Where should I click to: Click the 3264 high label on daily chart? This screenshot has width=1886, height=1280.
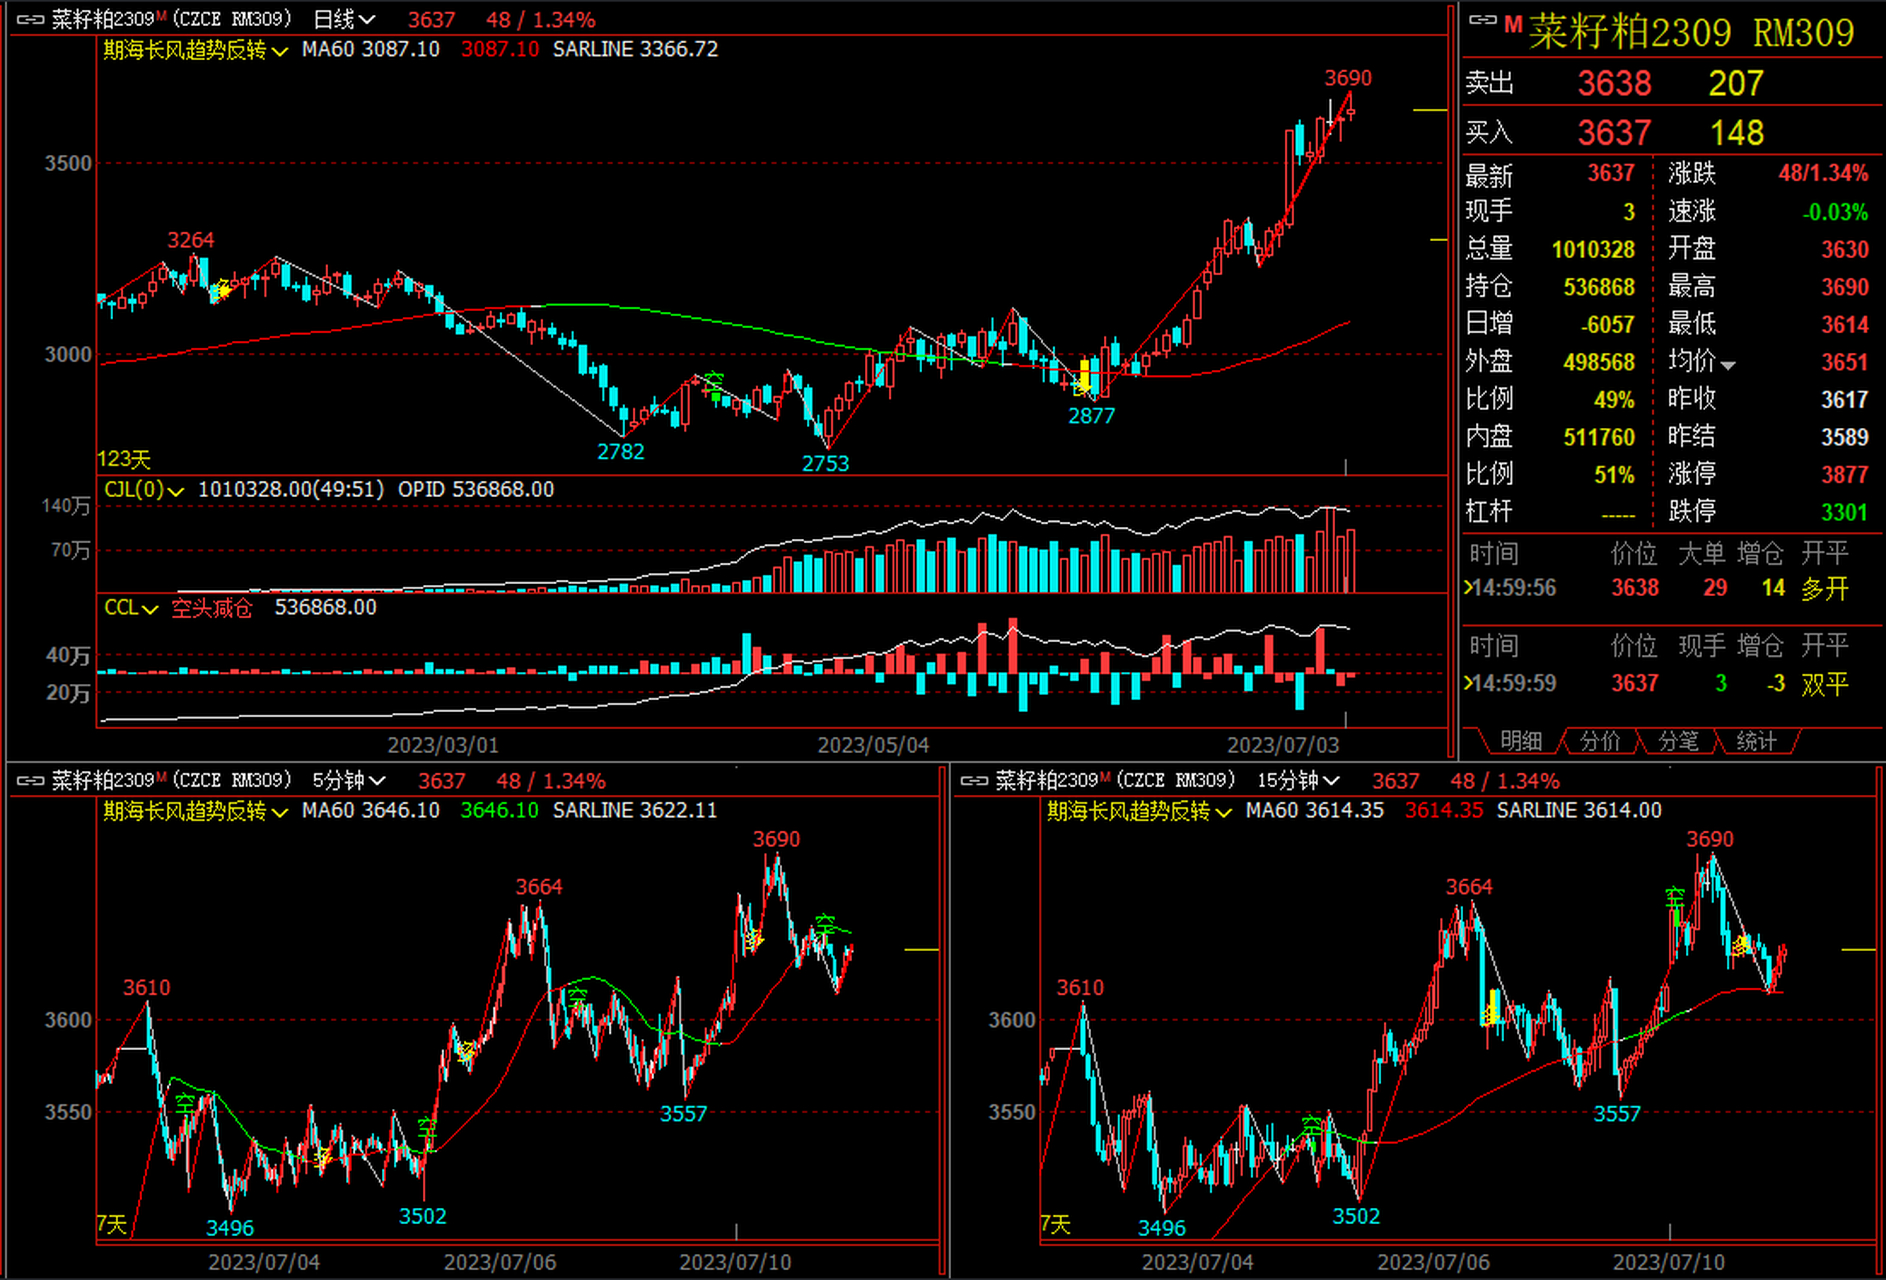point(190,240)
